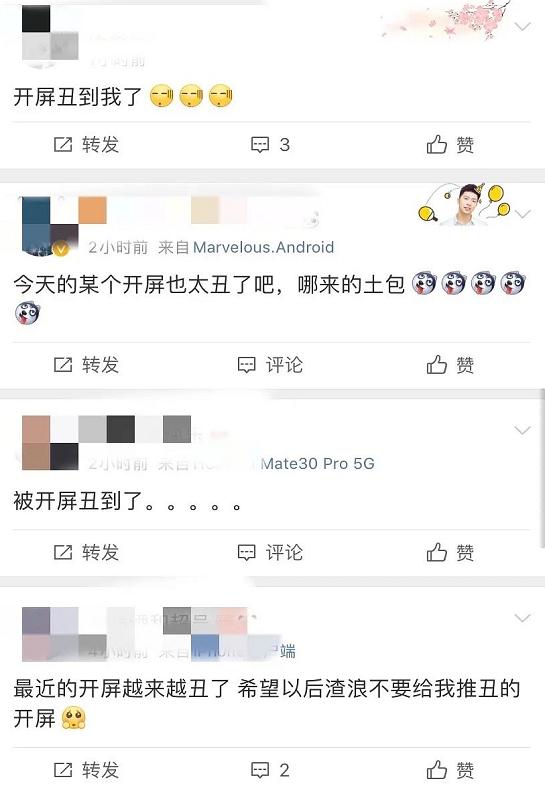Expand the options chevron on the first post

point(523,26)
